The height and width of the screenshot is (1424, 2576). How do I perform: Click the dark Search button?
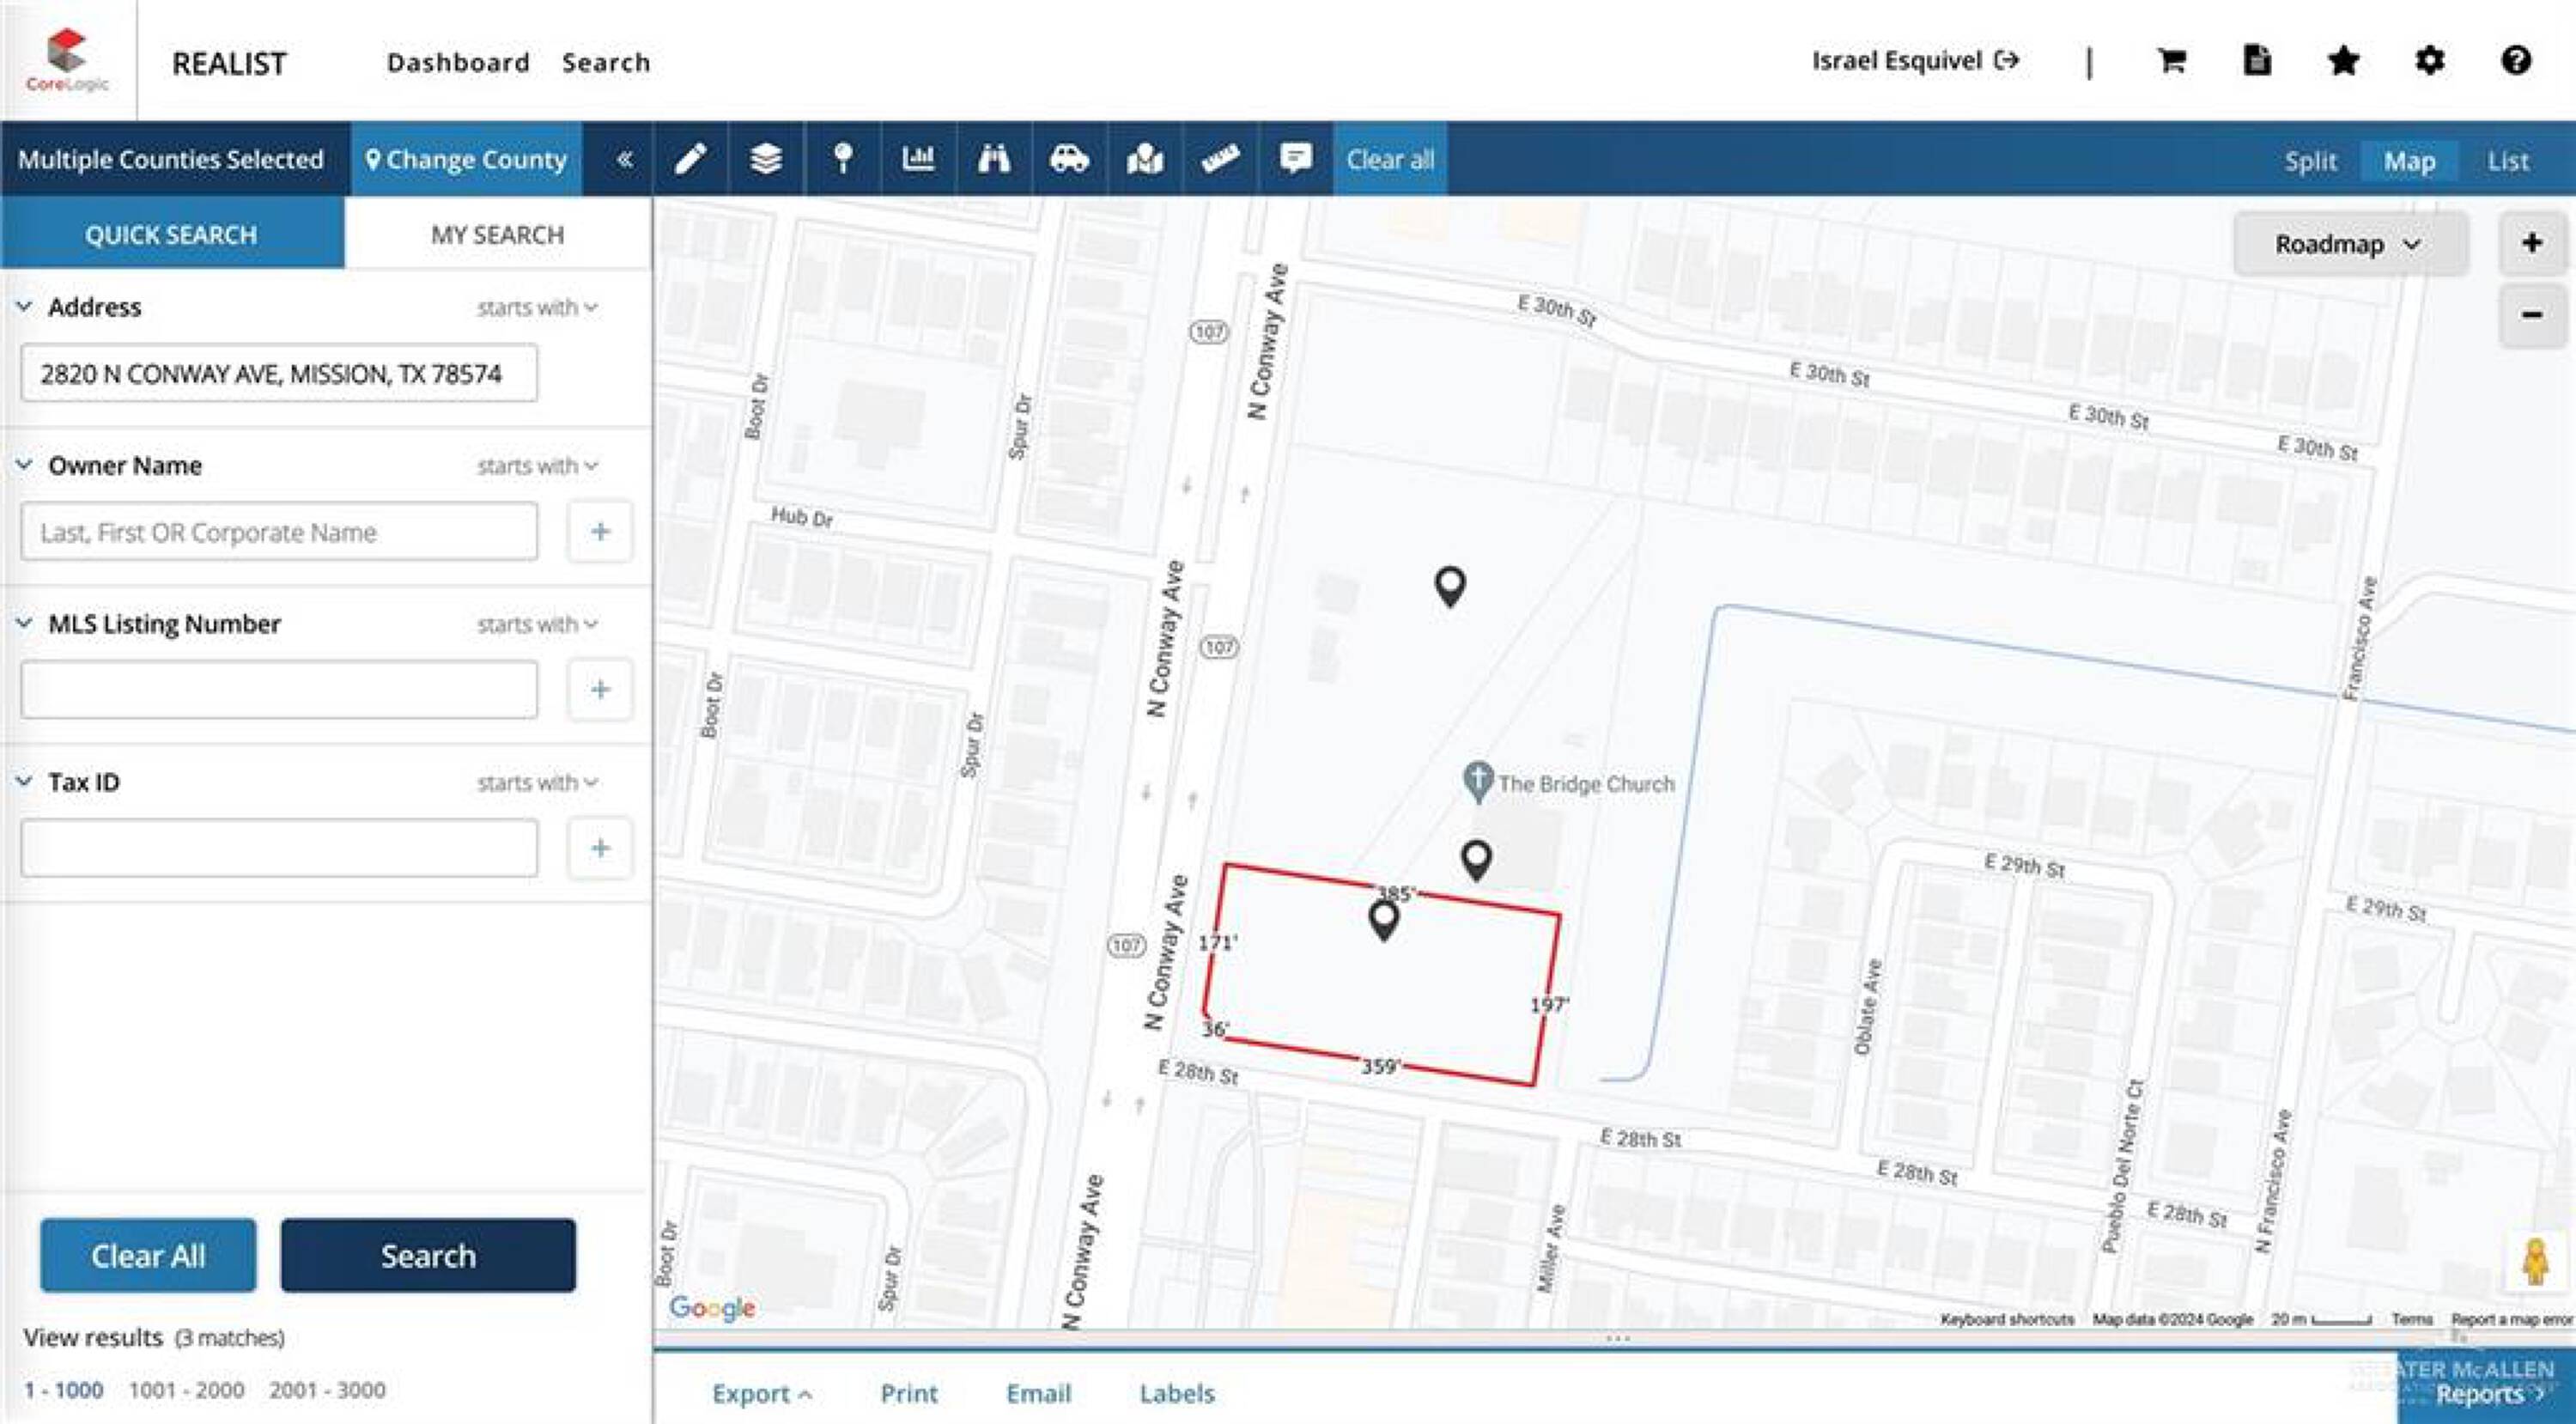click(428, 1255)
